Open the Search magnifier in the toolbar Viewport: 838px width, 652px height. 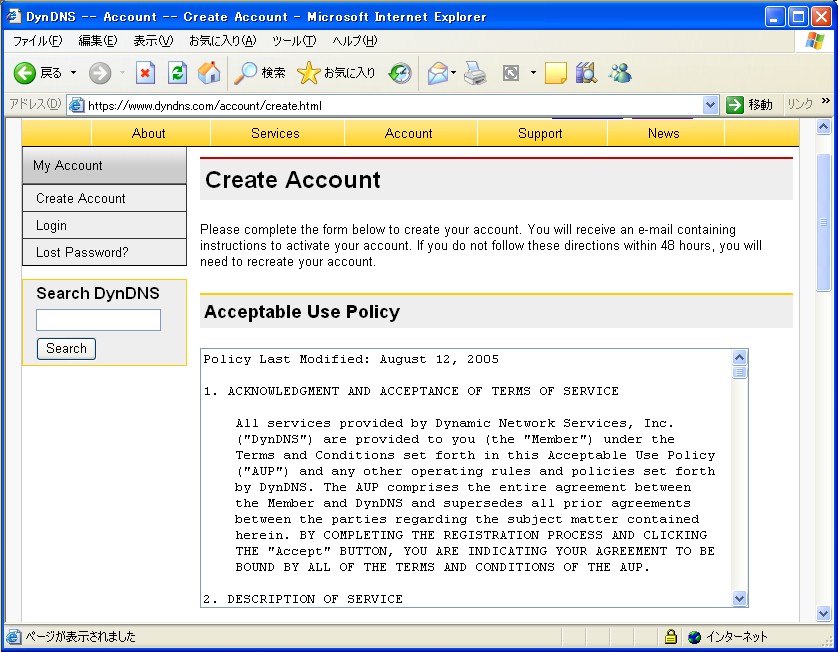245,73
